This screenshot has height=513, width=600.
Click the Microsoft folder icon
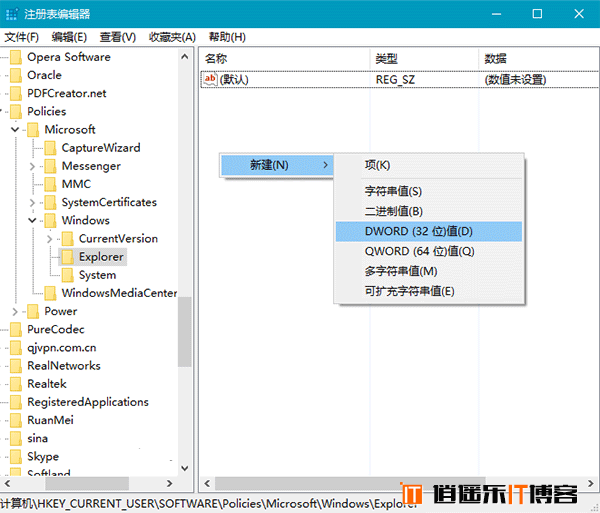(33, 130)
